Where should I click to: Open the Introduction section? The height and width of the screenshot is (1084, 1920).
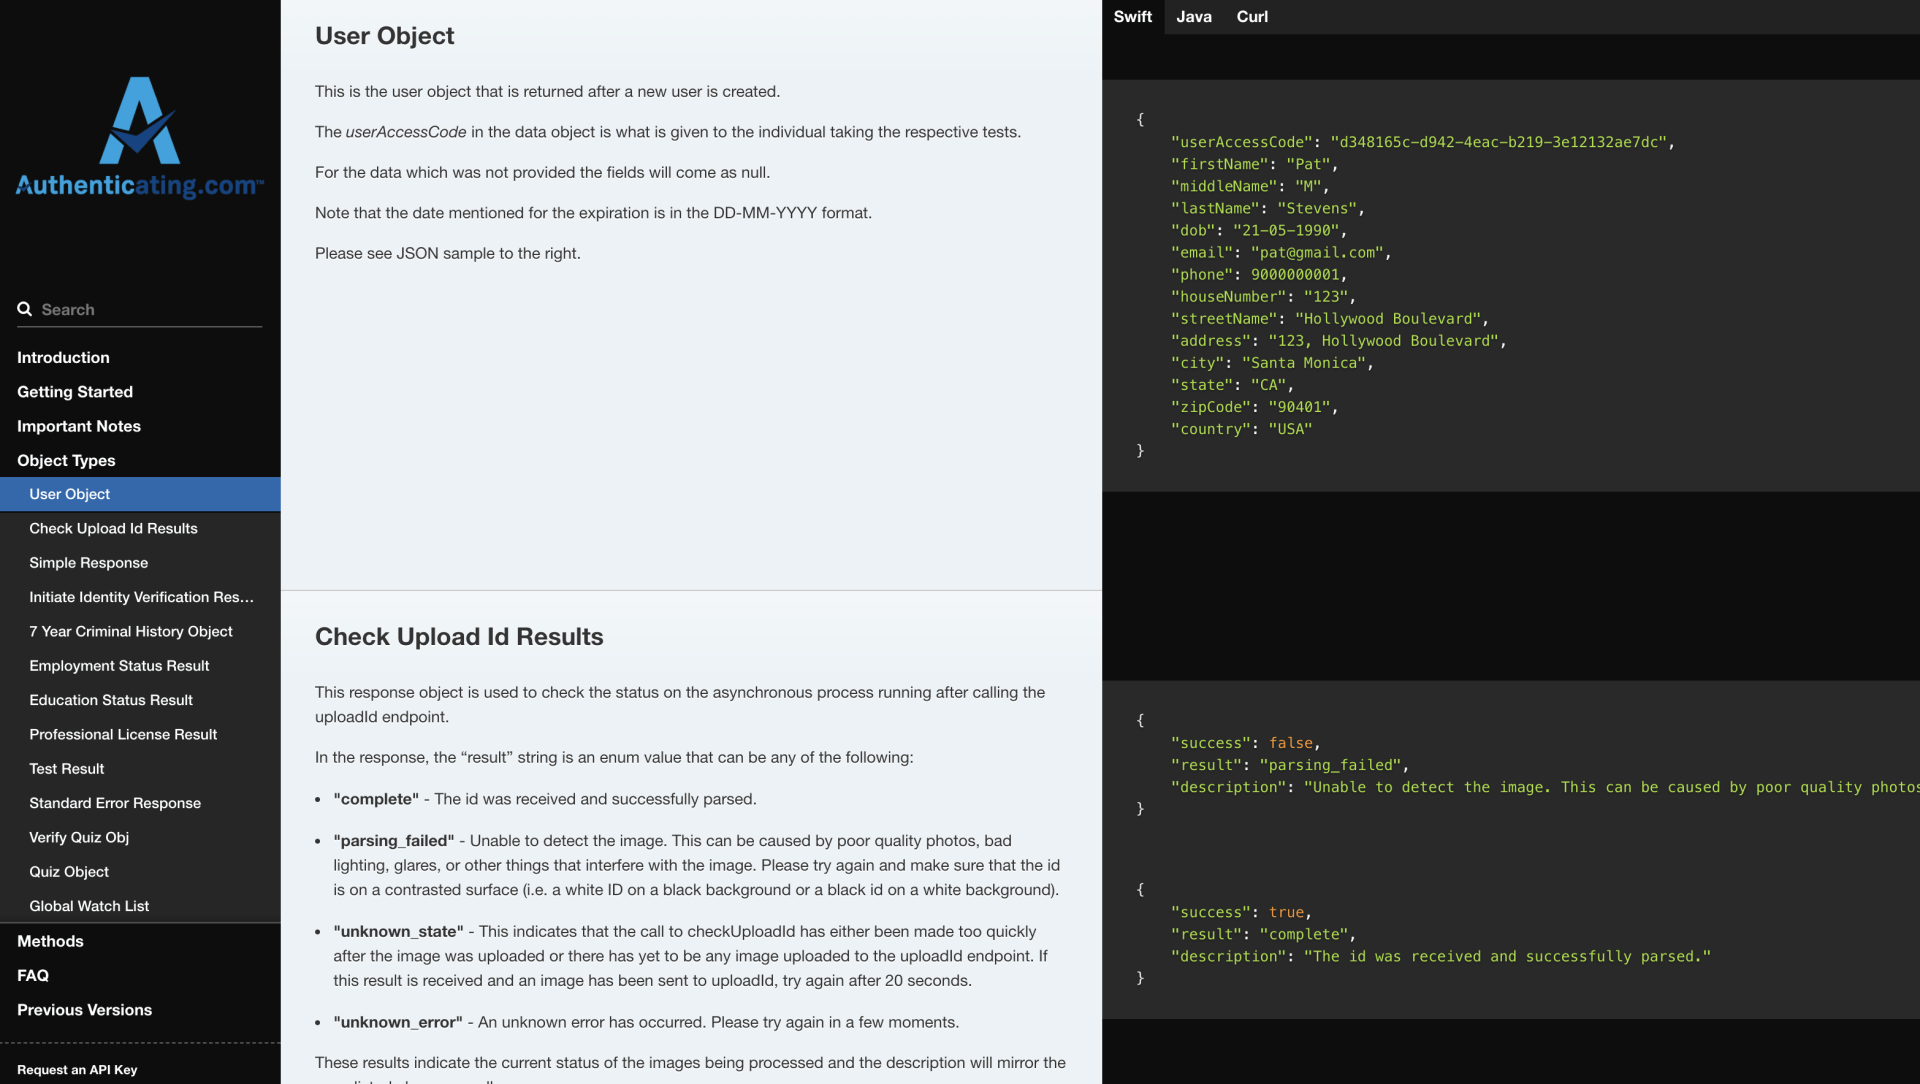click(x=63, y=358)
